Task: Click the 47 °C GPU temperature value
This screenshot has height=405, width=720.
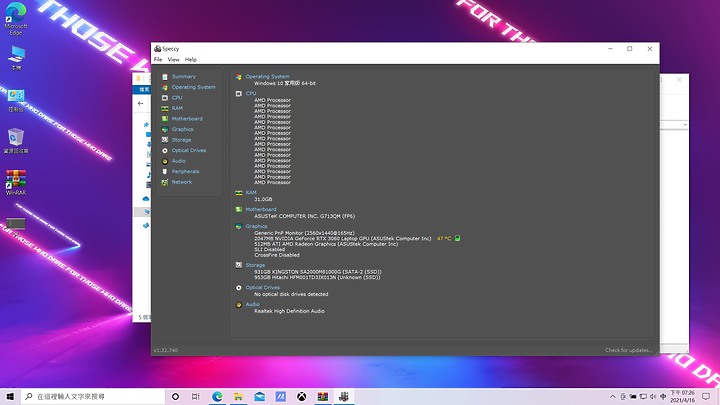Action: pos(444,239)
